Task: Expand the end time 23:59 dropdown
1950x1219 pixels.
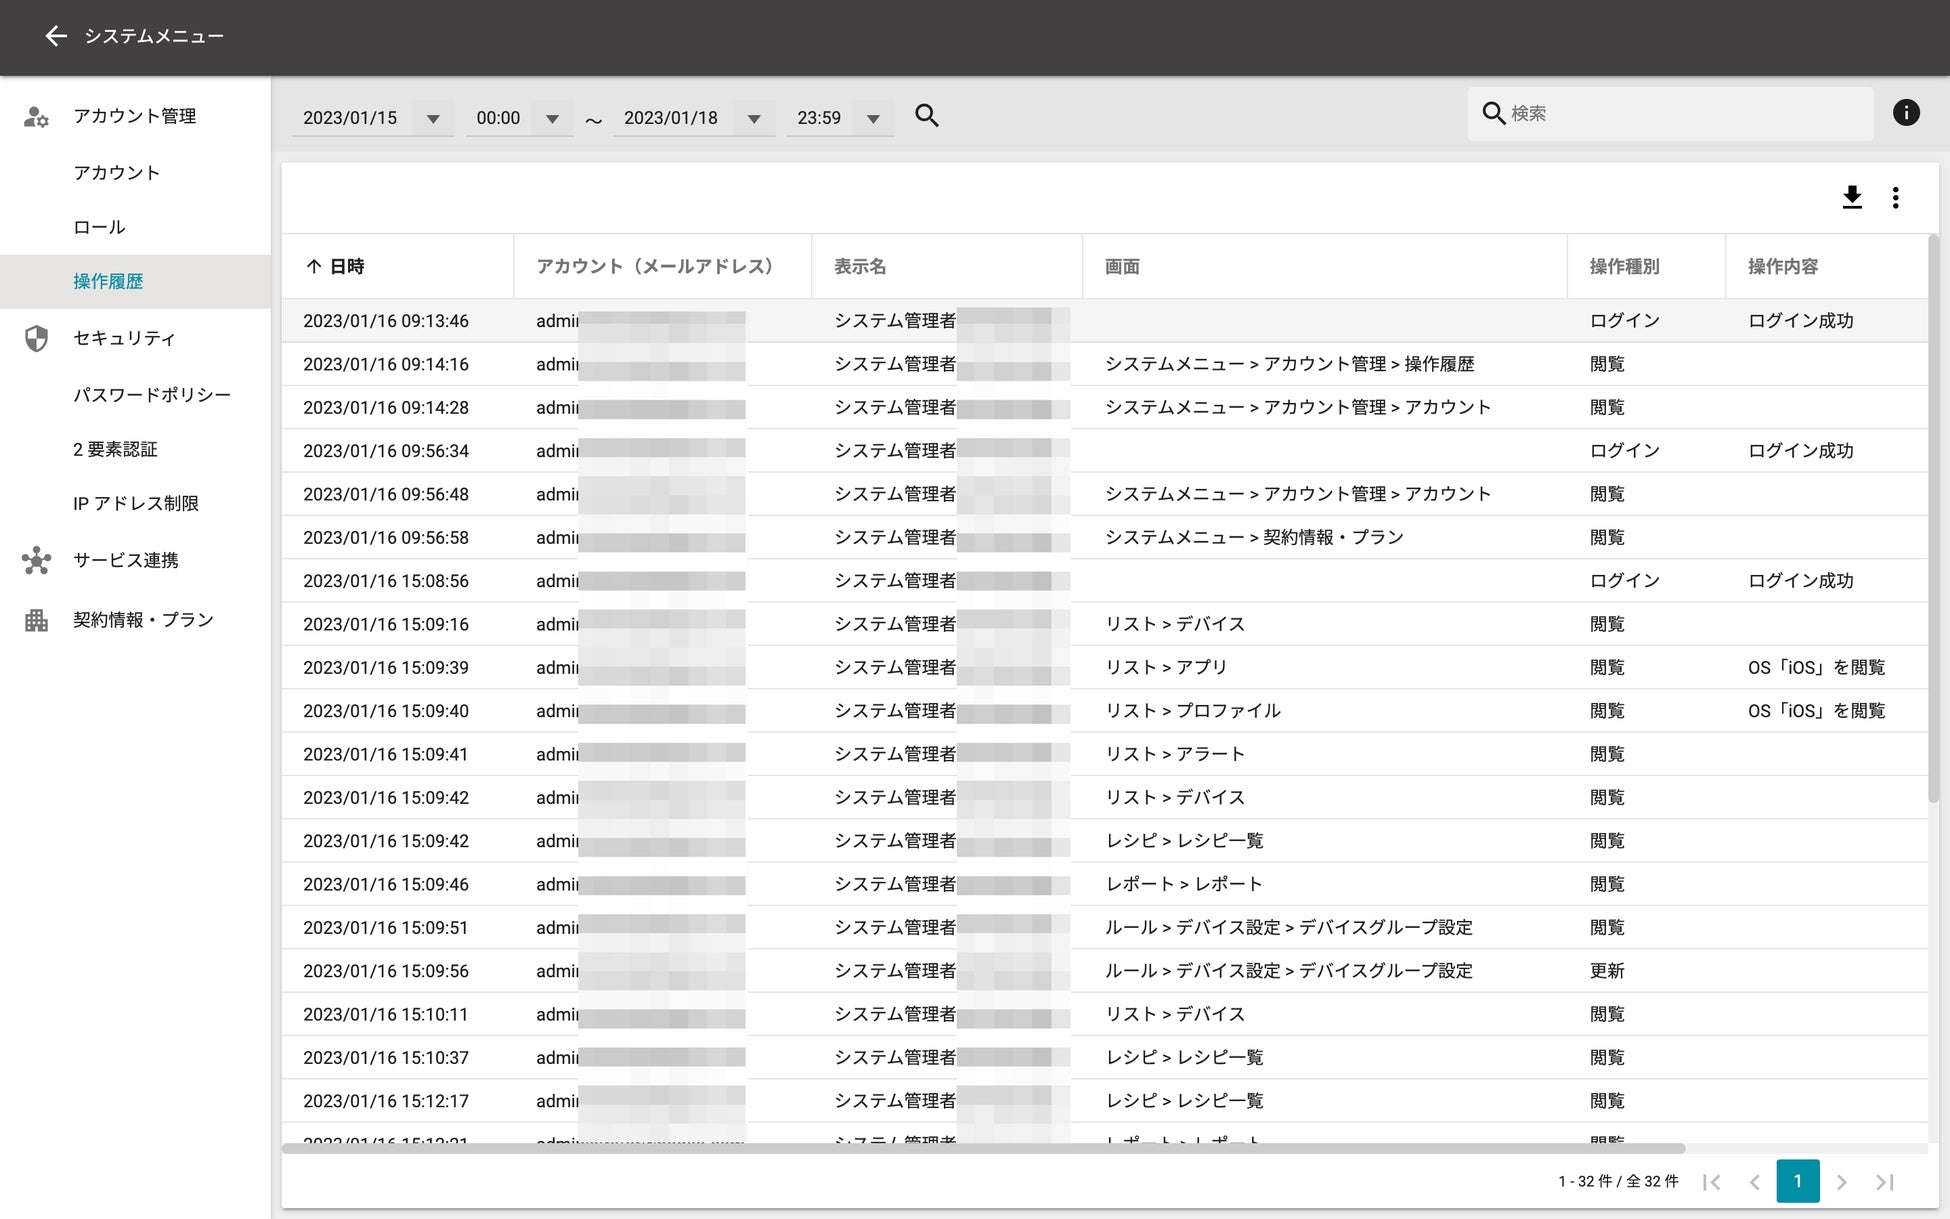Action: point(873,118)
